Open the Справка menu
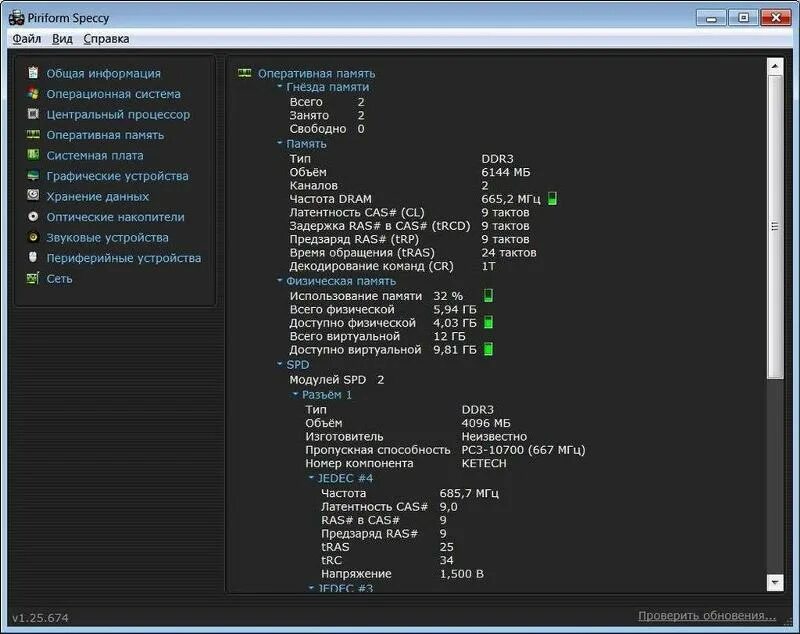This screenshot has height=634, width=800. pyautogui.click(x=106, y=39)
